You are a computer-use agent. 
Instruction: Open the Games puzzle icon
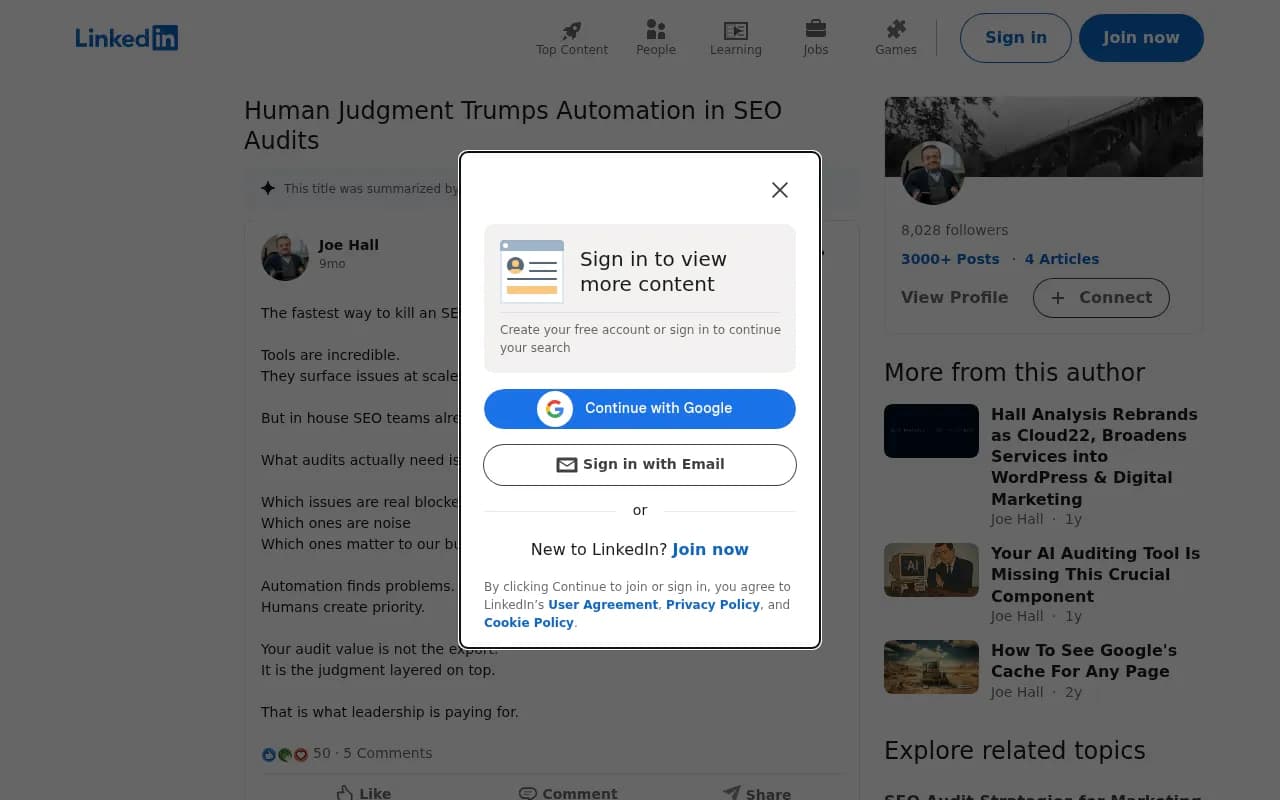(x=896, y=29)
